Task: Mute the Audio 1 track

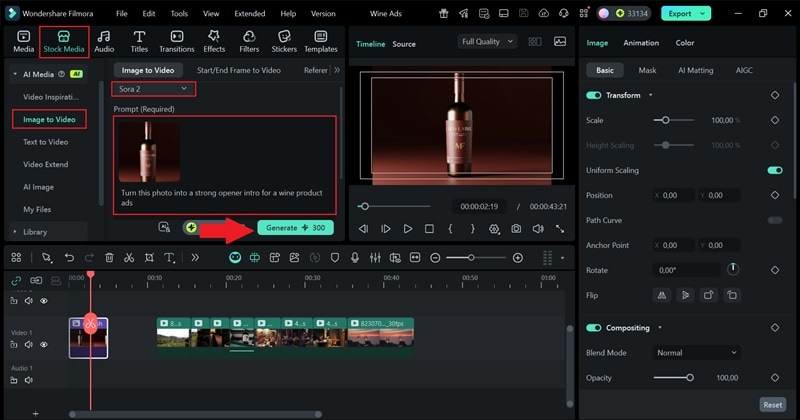Action: click(29, 380)
